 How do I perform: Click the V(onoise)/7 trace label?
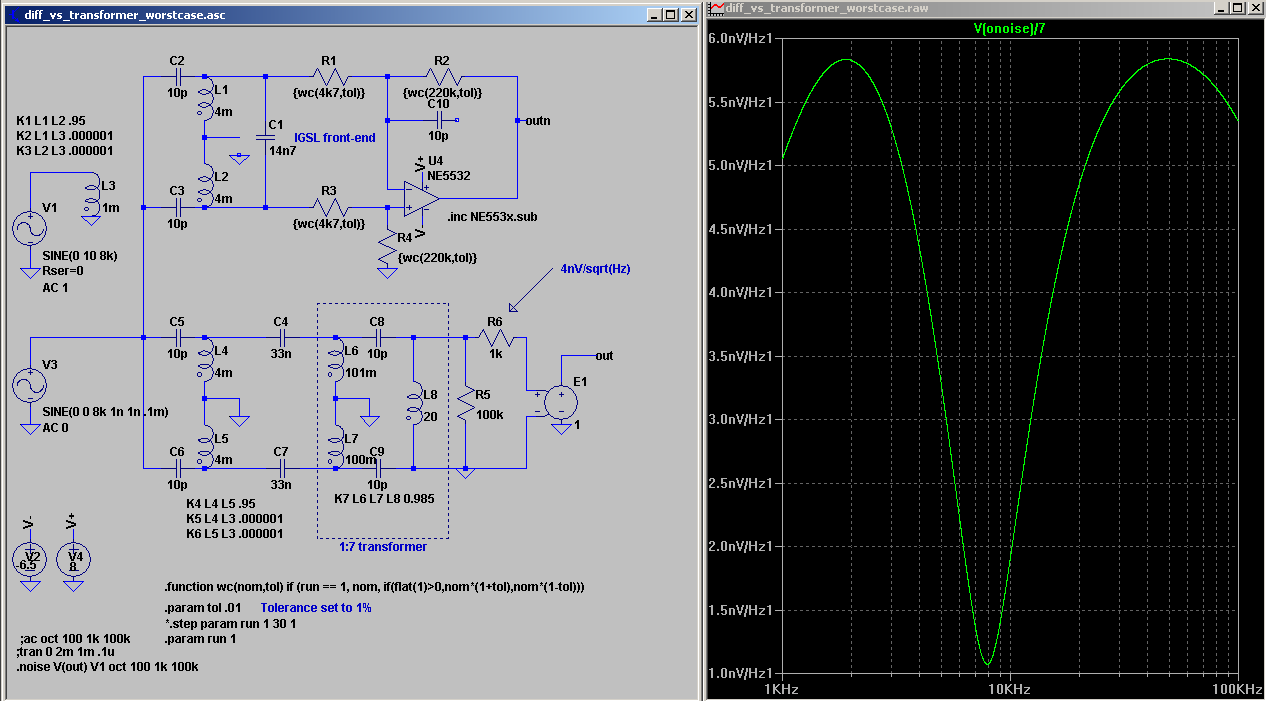pyautogui.click(x=1010, y=29)
